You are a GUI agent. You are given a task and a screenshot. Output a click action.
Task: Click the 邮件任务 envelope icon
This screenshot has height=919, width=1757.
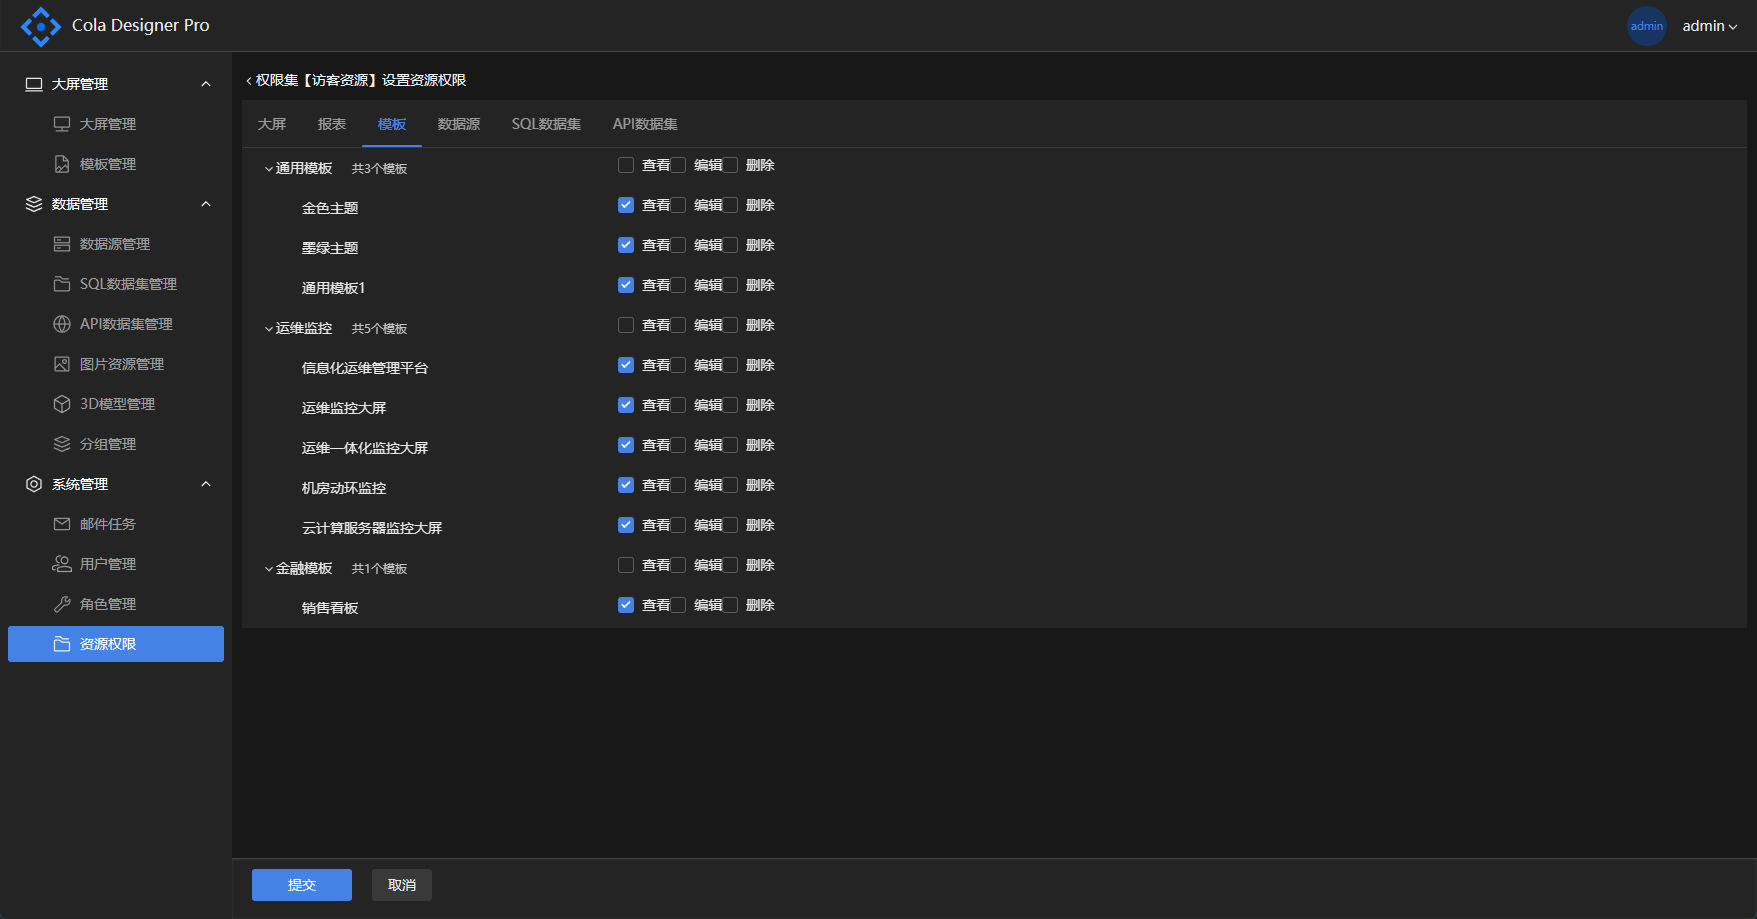tap(62, 524)
